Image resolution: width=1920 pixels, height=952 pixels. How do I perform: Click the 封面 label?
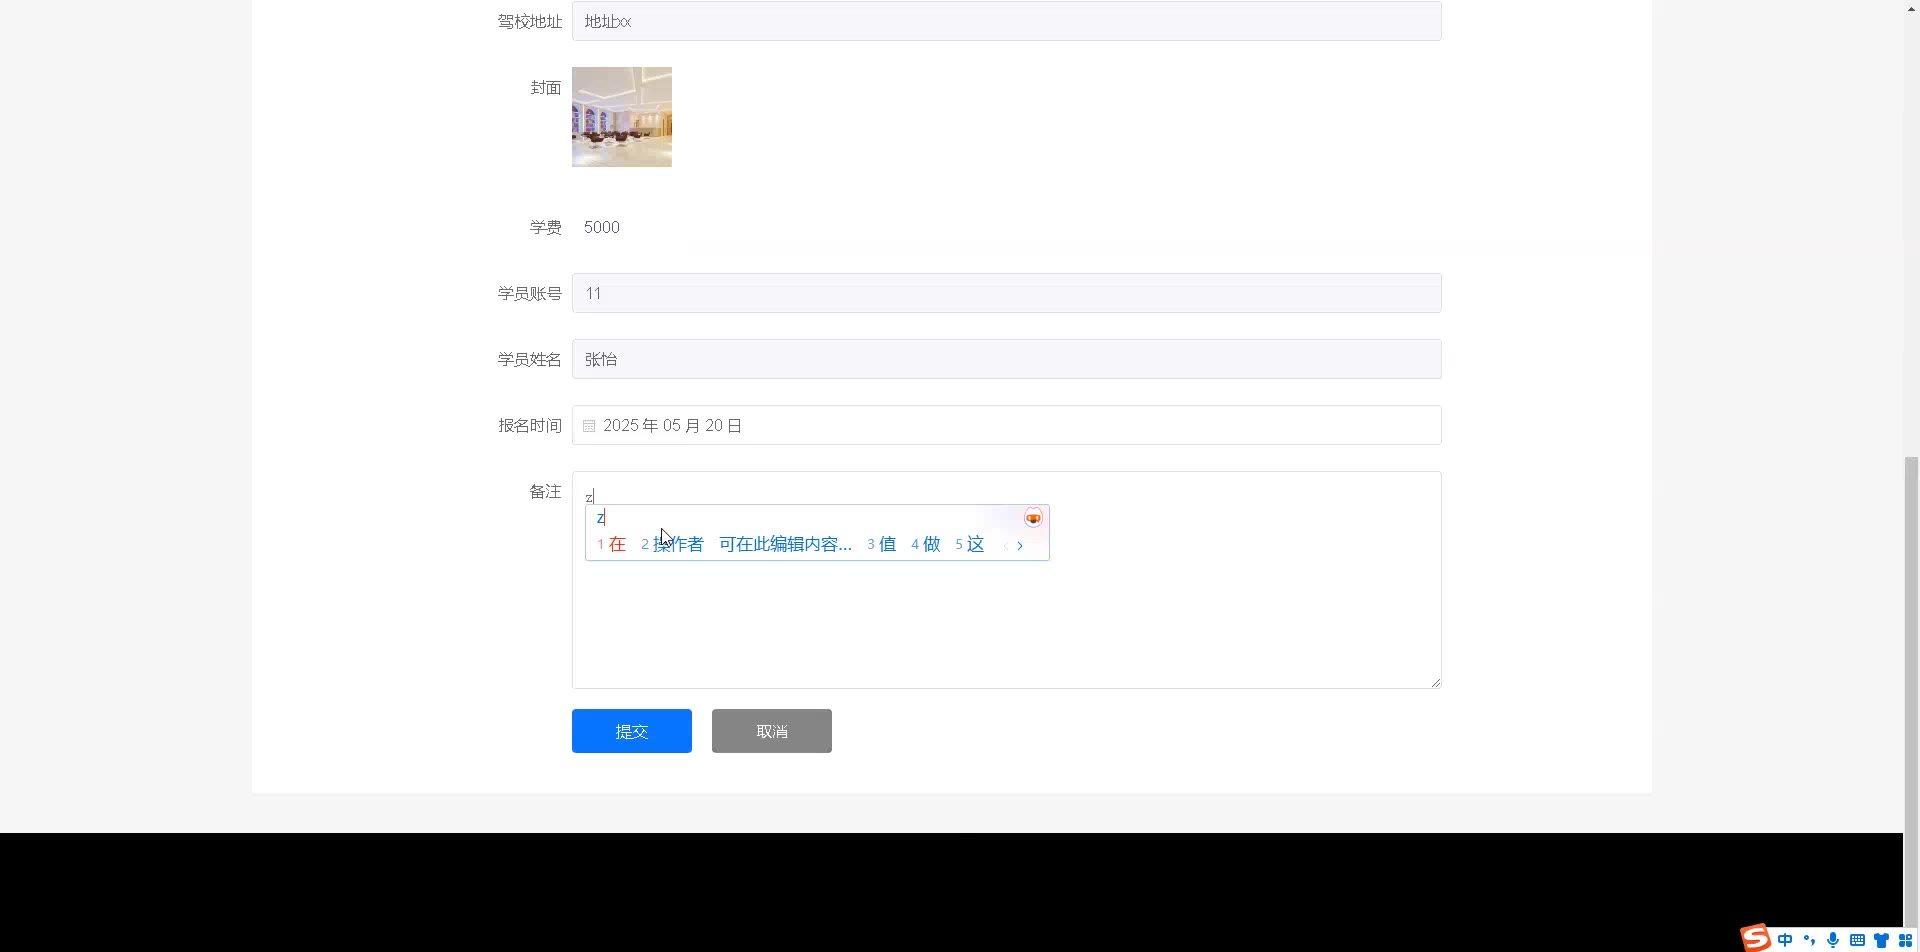(545, 87)
